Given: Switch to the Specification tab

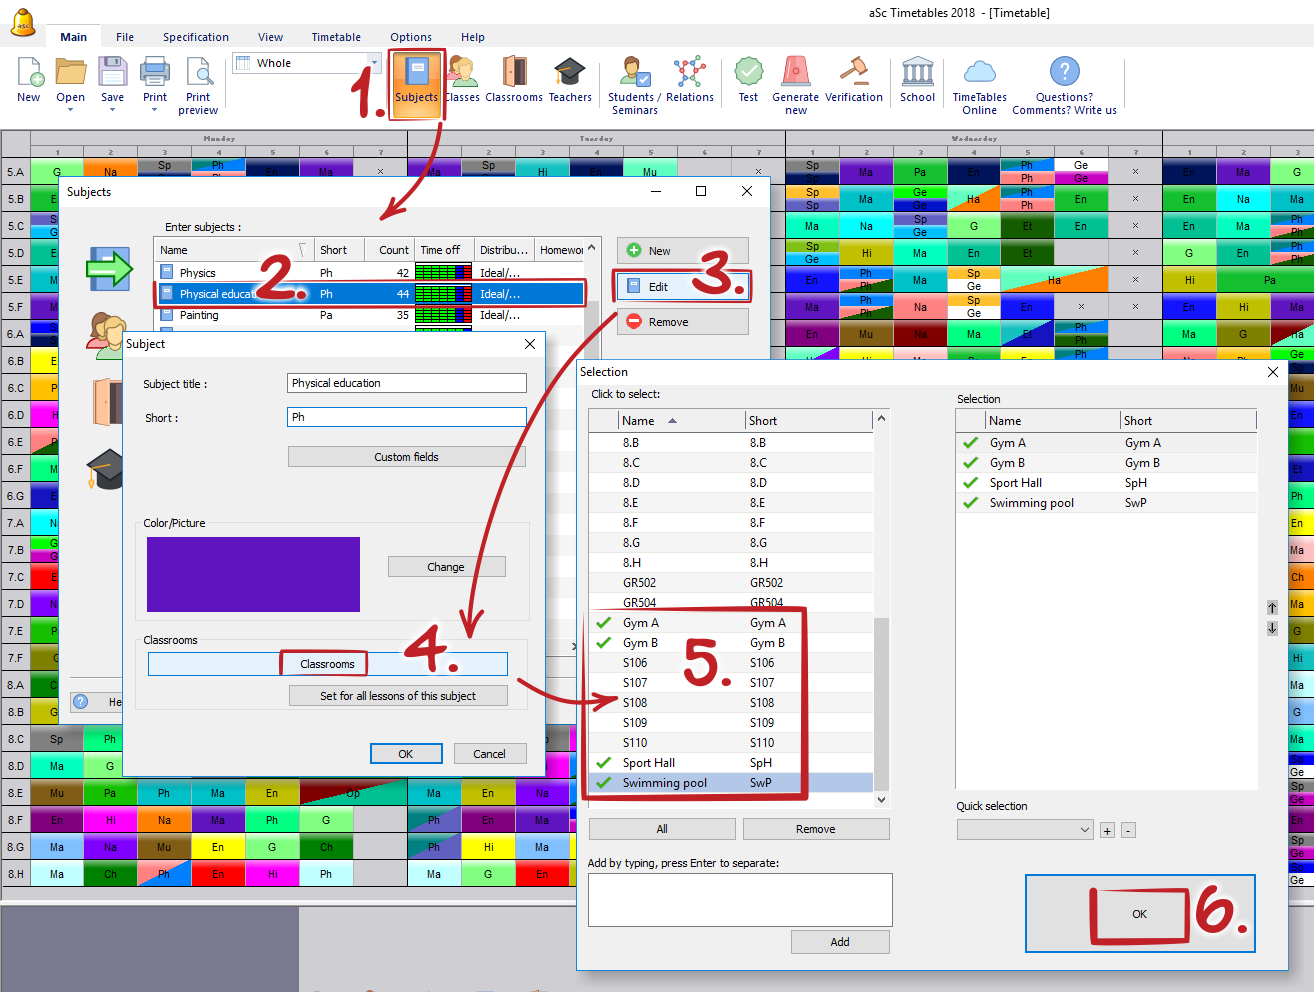Looking at the screenshot, I should [x=196, y=37].
